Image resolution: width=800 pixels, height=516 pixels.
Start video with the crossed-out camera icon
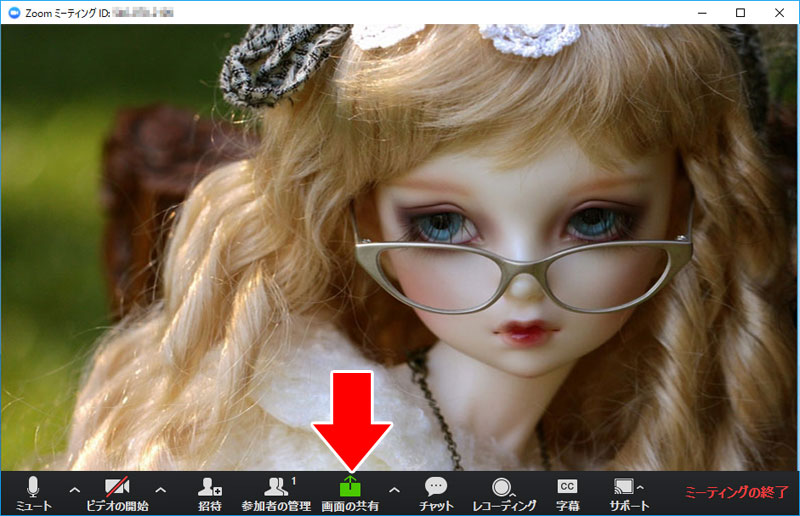pyautogui.click(x=117, y=487)
